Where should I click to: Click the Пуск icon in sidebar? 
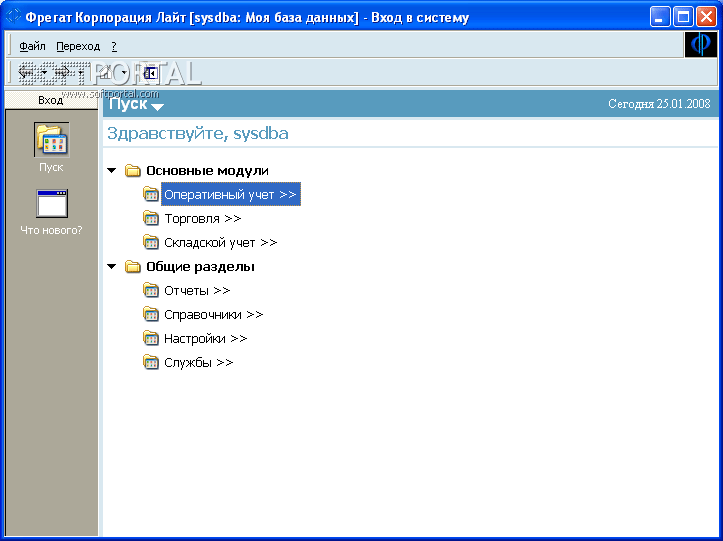51,140
